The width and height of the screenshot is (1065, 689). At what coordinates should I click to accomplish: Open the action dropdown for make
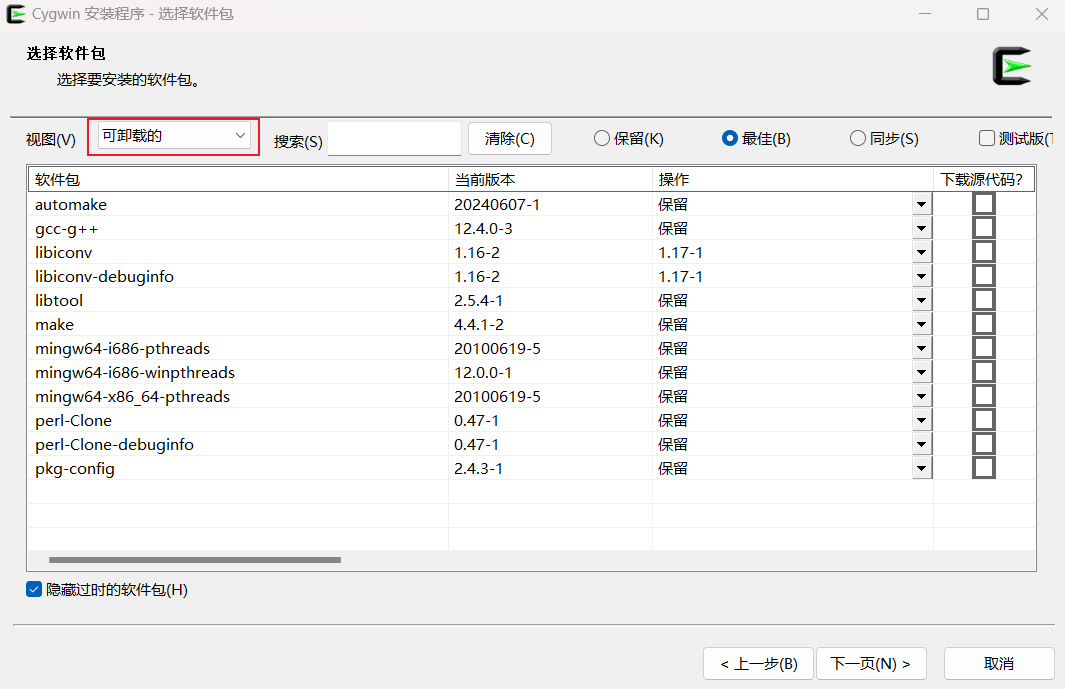922,325
